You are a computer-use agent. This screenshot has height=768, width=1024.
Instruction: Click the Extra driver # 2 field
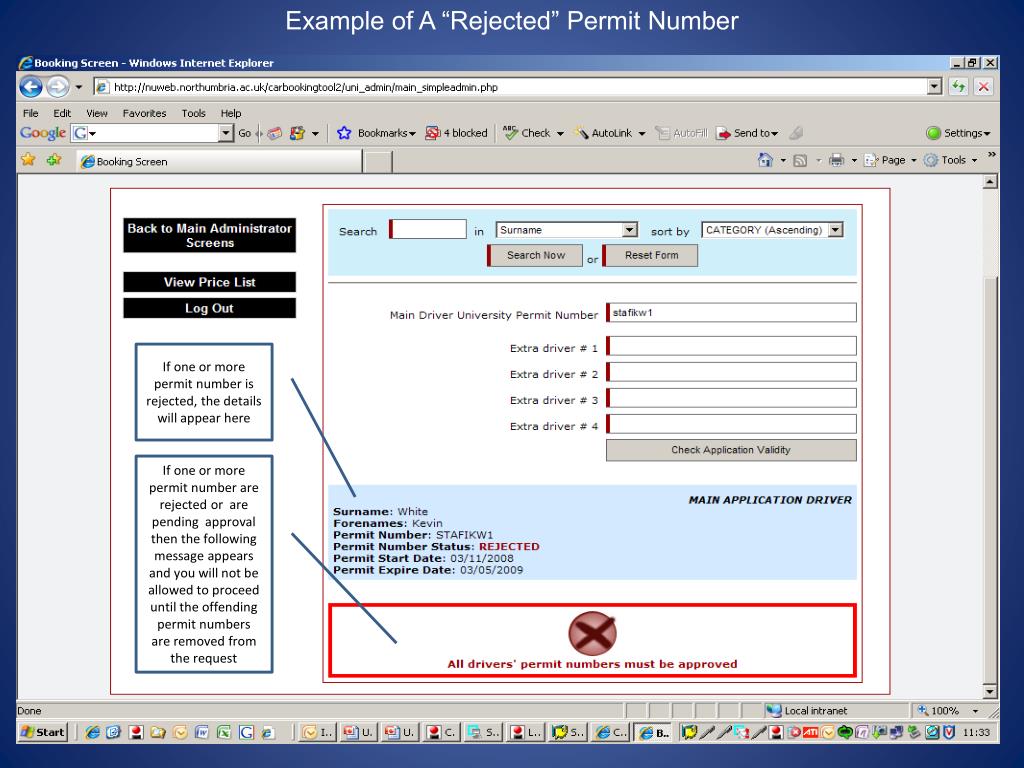click(x=731, y=372)
